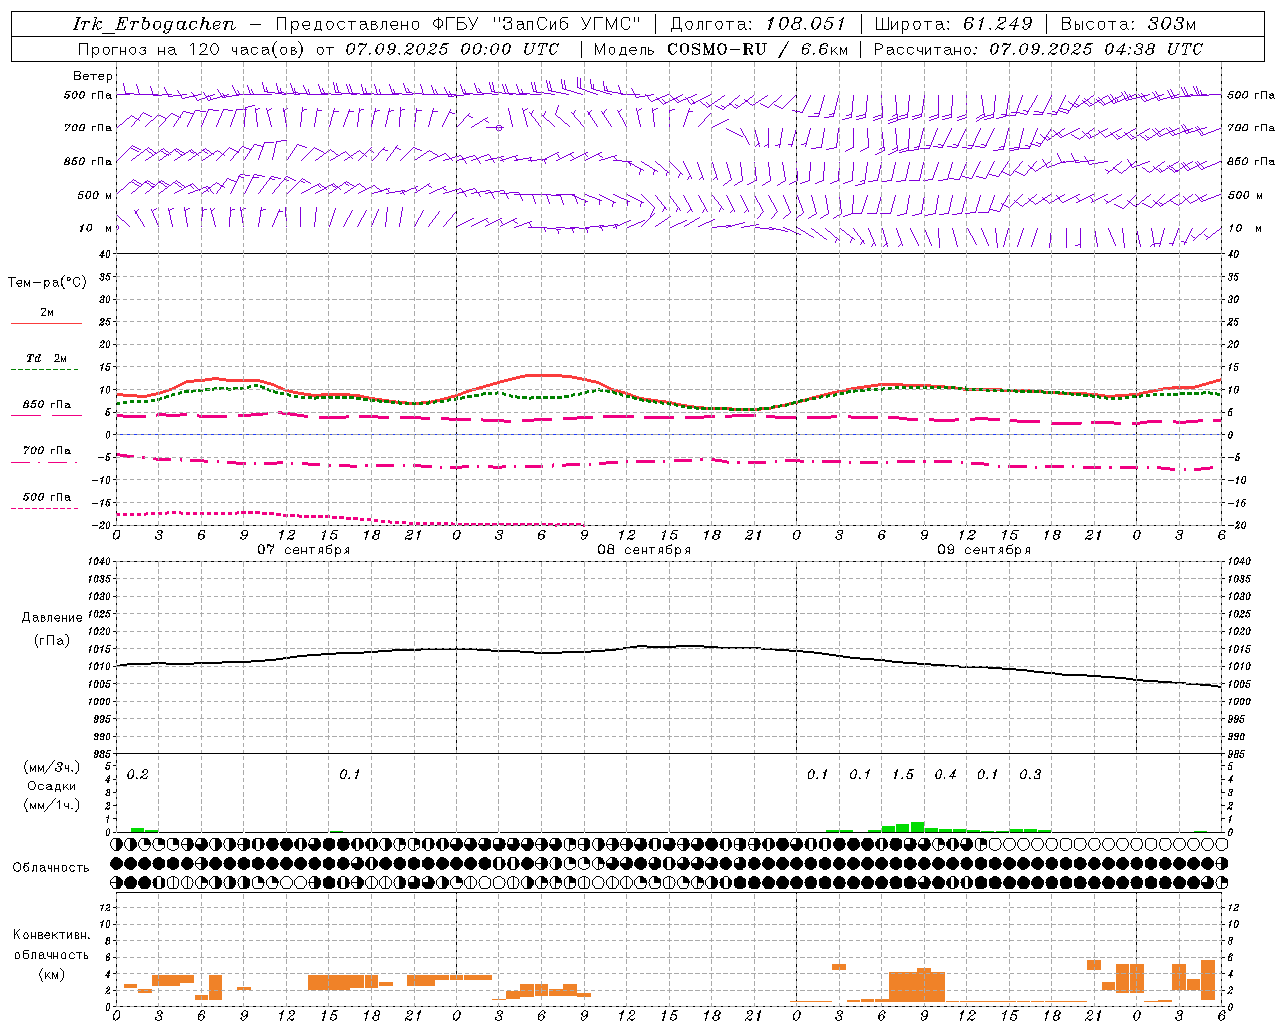This screenshot has height=1024, width=1280.
Task: Click the (км) unit label under convective cloudiness
Action: [51, 974]
